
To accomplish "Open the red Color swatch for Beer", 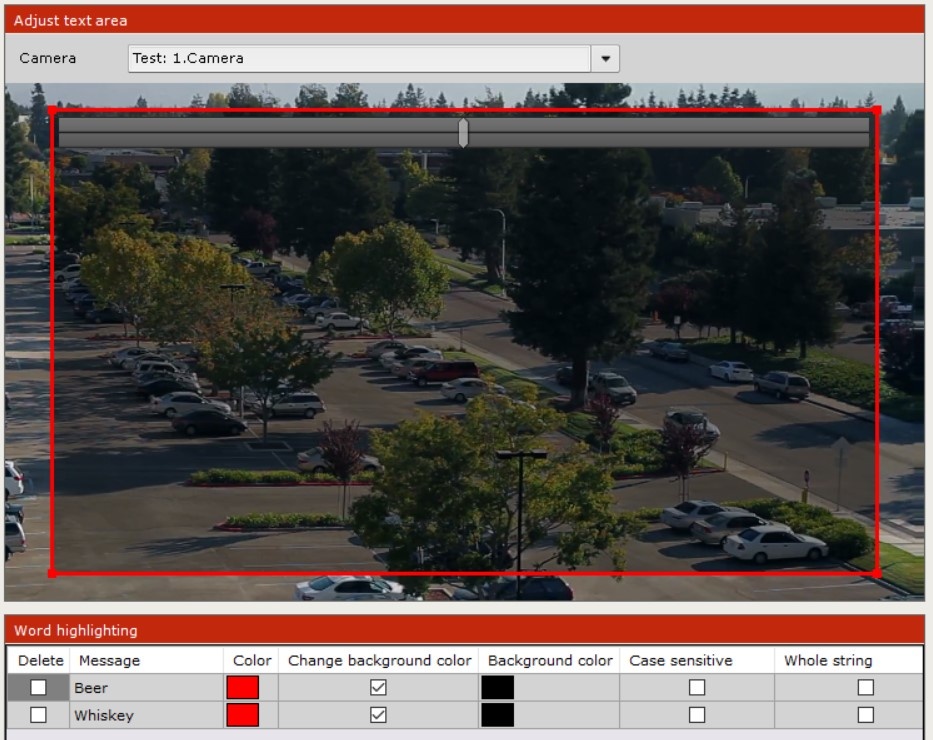I will [243, 688].
